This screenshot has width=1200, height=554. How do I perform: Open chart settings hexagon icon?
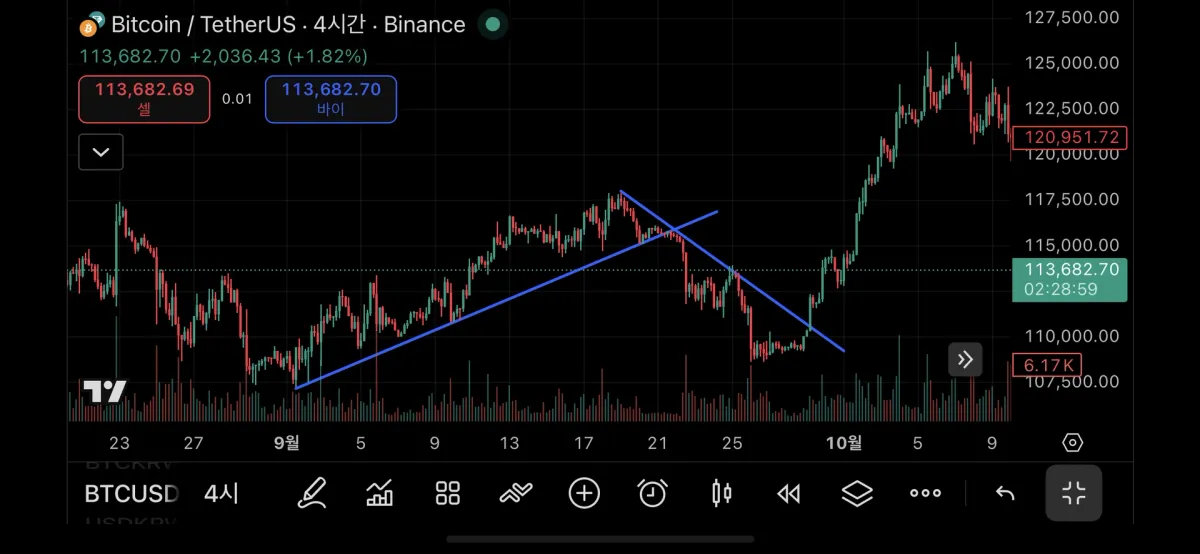(x=1072, y=442)
